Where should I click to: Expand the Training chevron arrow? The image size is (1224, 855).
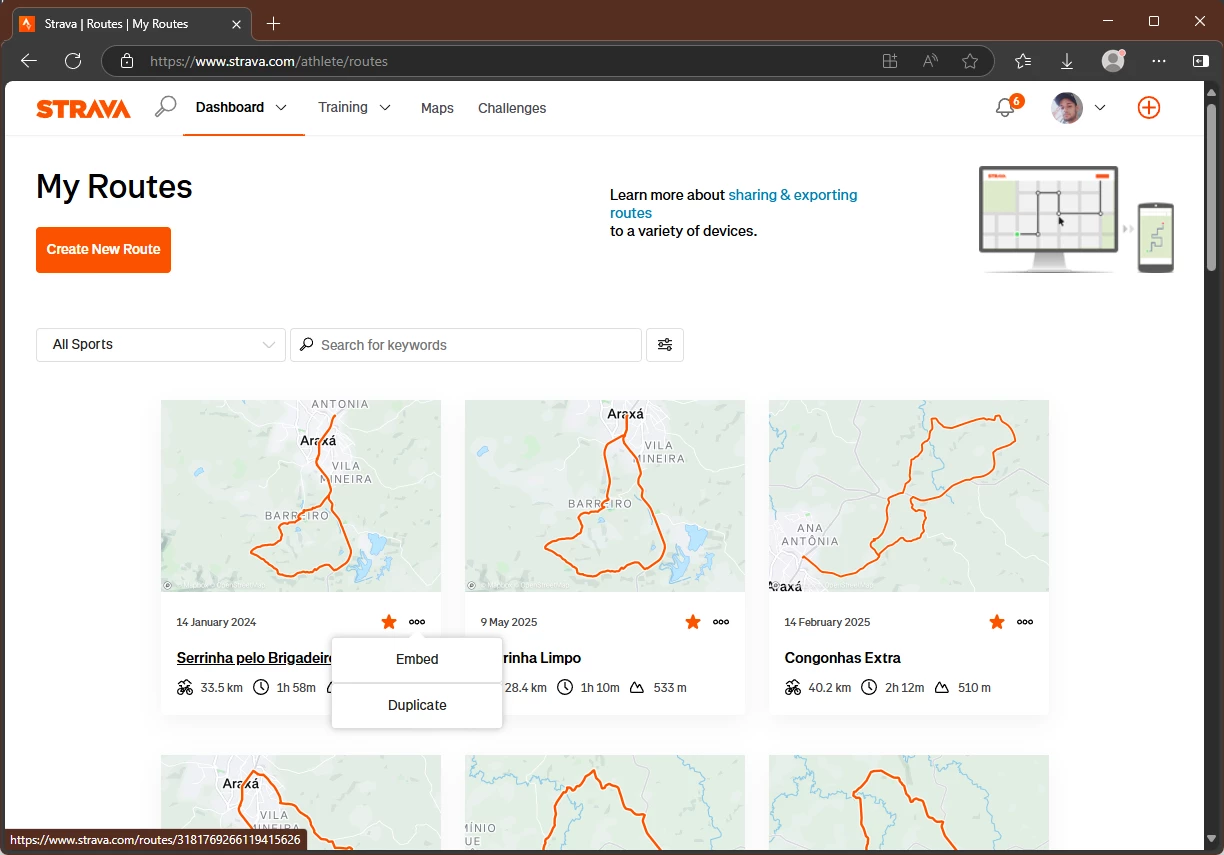click(385, 108)
